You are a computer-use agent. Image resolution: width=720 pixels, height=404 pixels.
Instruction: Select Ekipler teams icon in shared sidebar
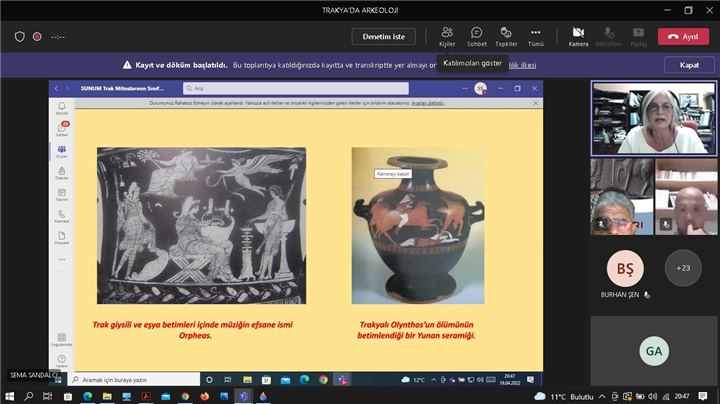[x=62, y=152]
